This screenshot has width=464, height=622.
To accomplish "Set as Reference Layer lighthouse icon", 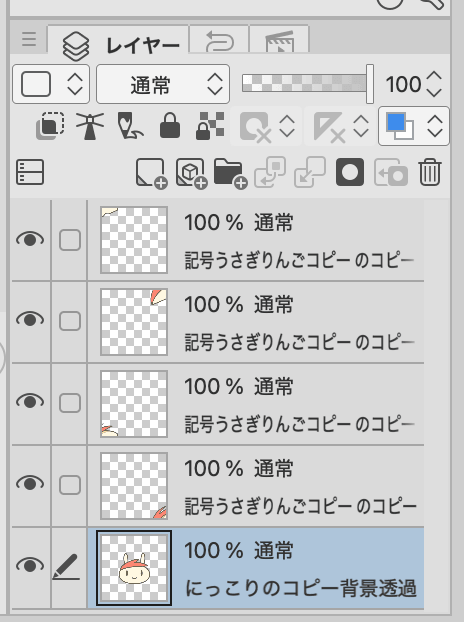I will click(90, 126).
